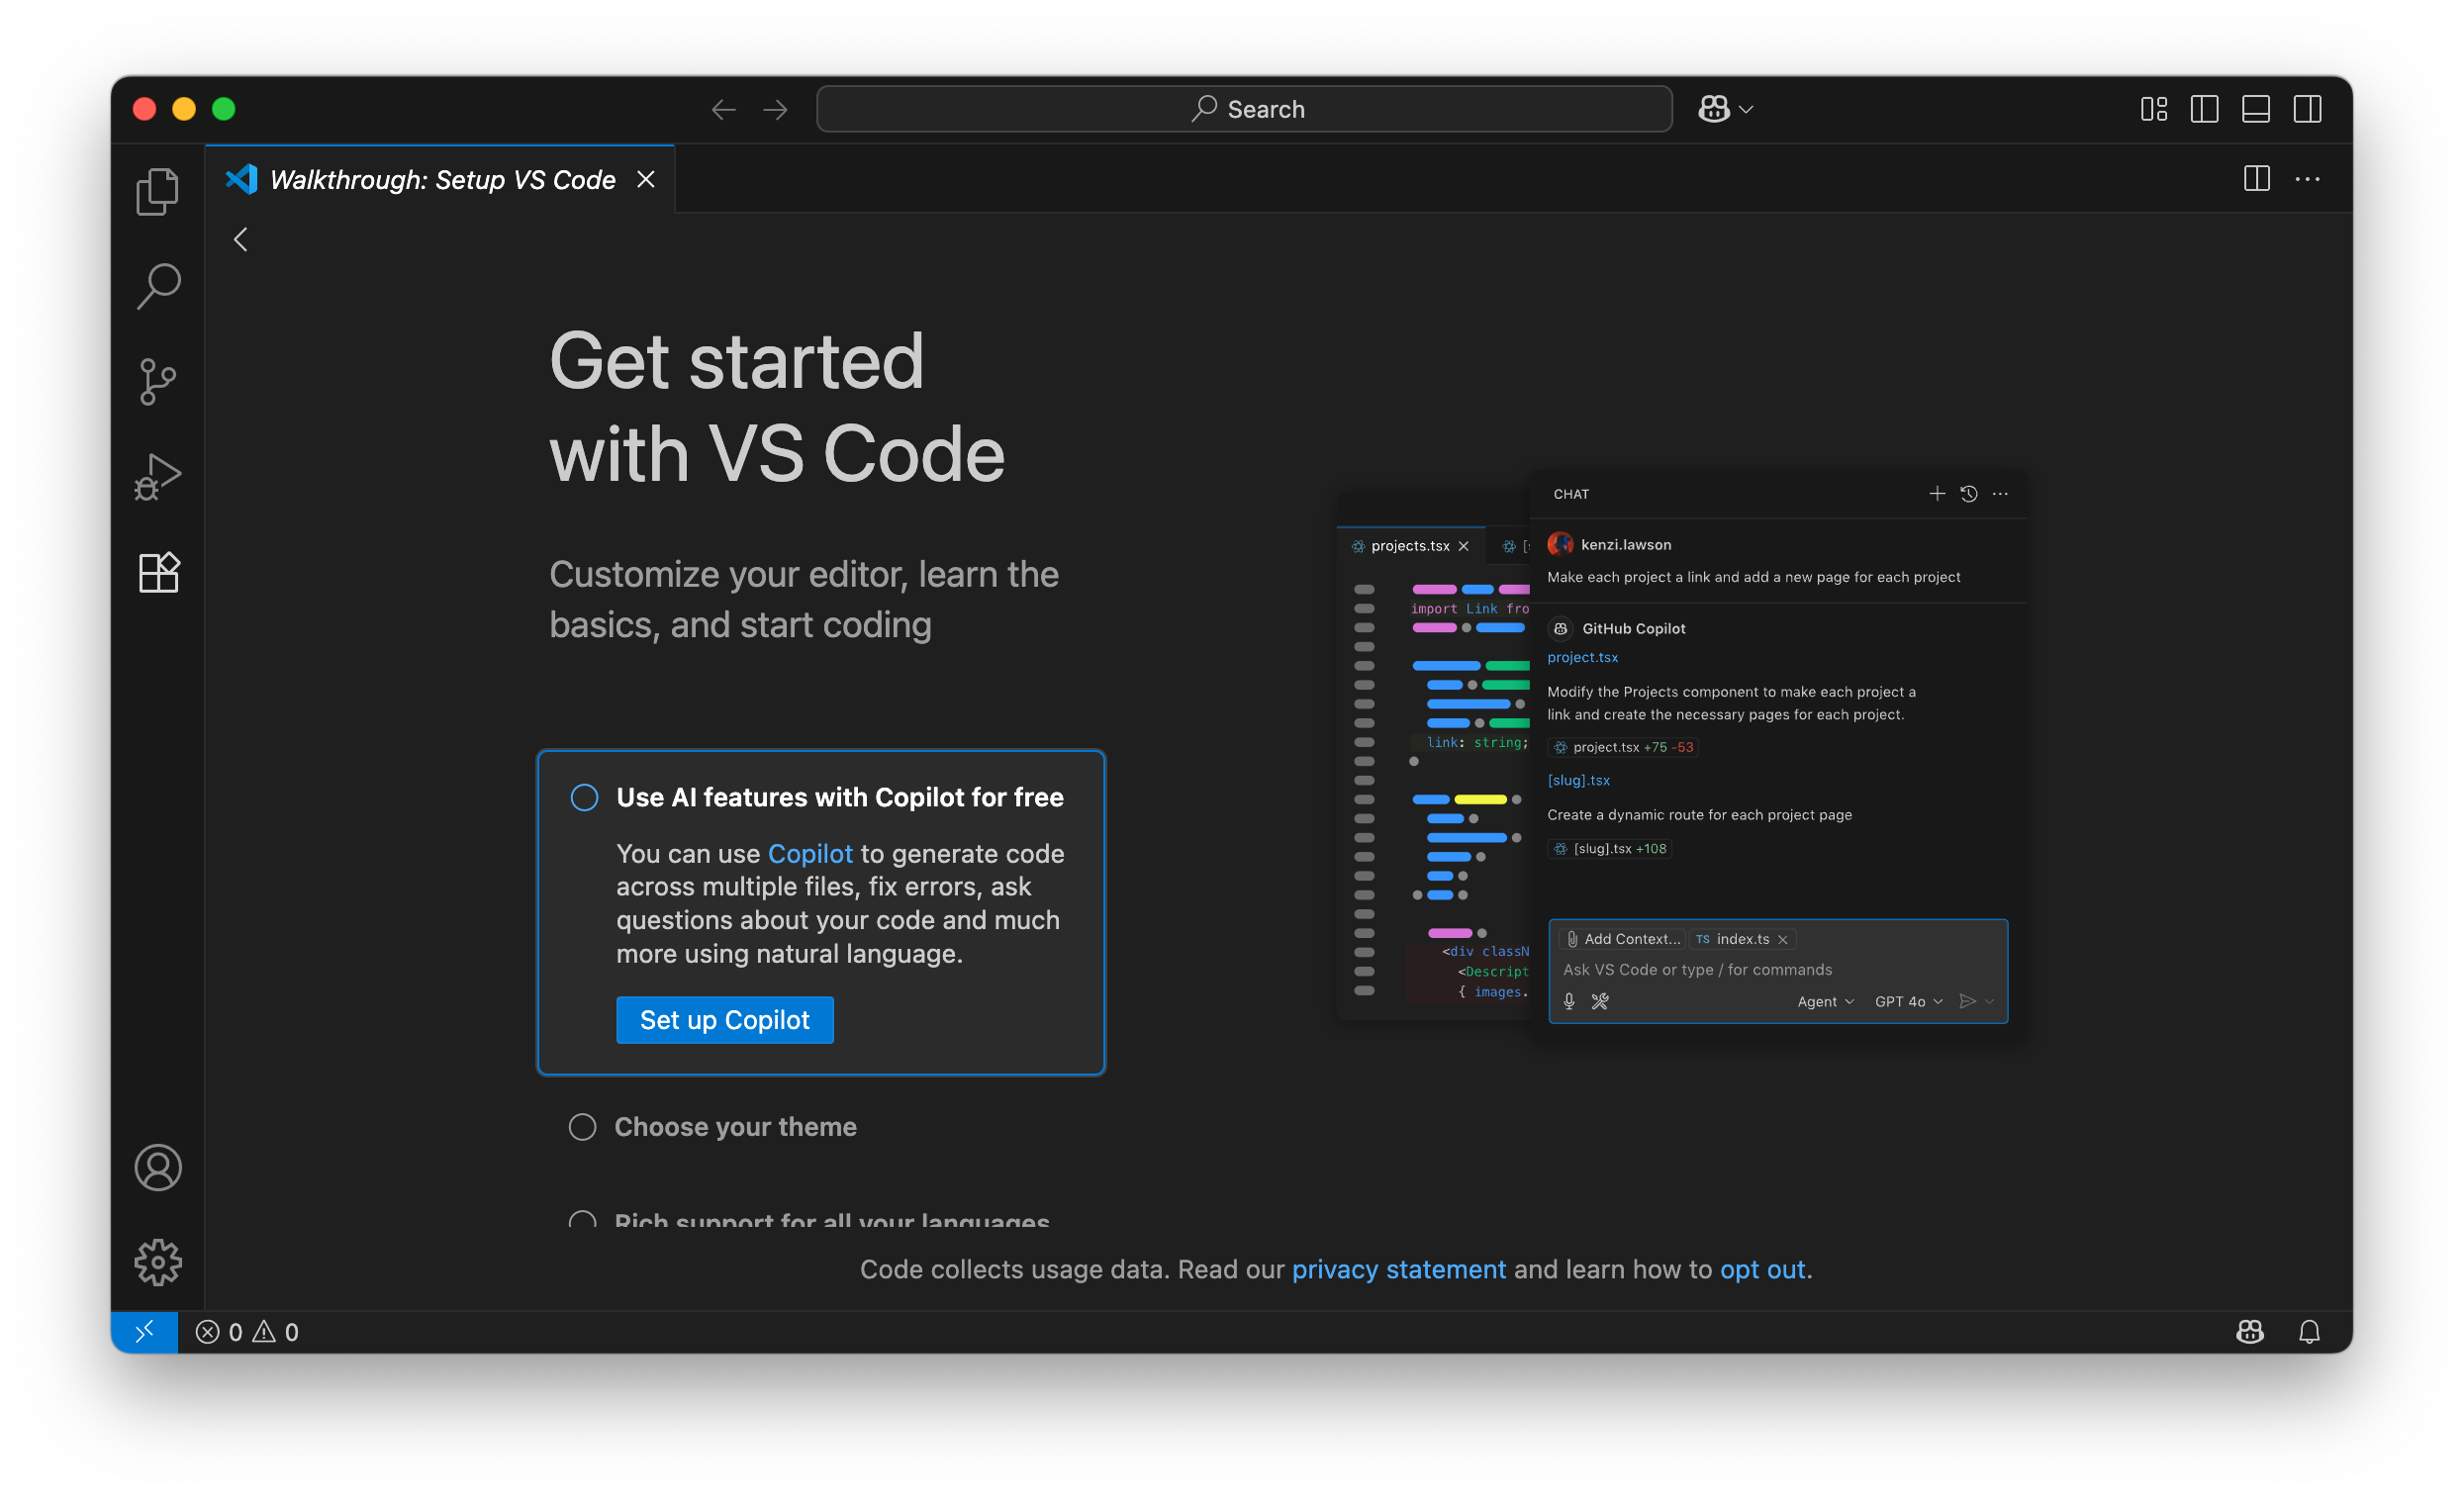The image size is (2464, 1500).
Task: Open the Copilot link in description
Action: click(810, 853)
